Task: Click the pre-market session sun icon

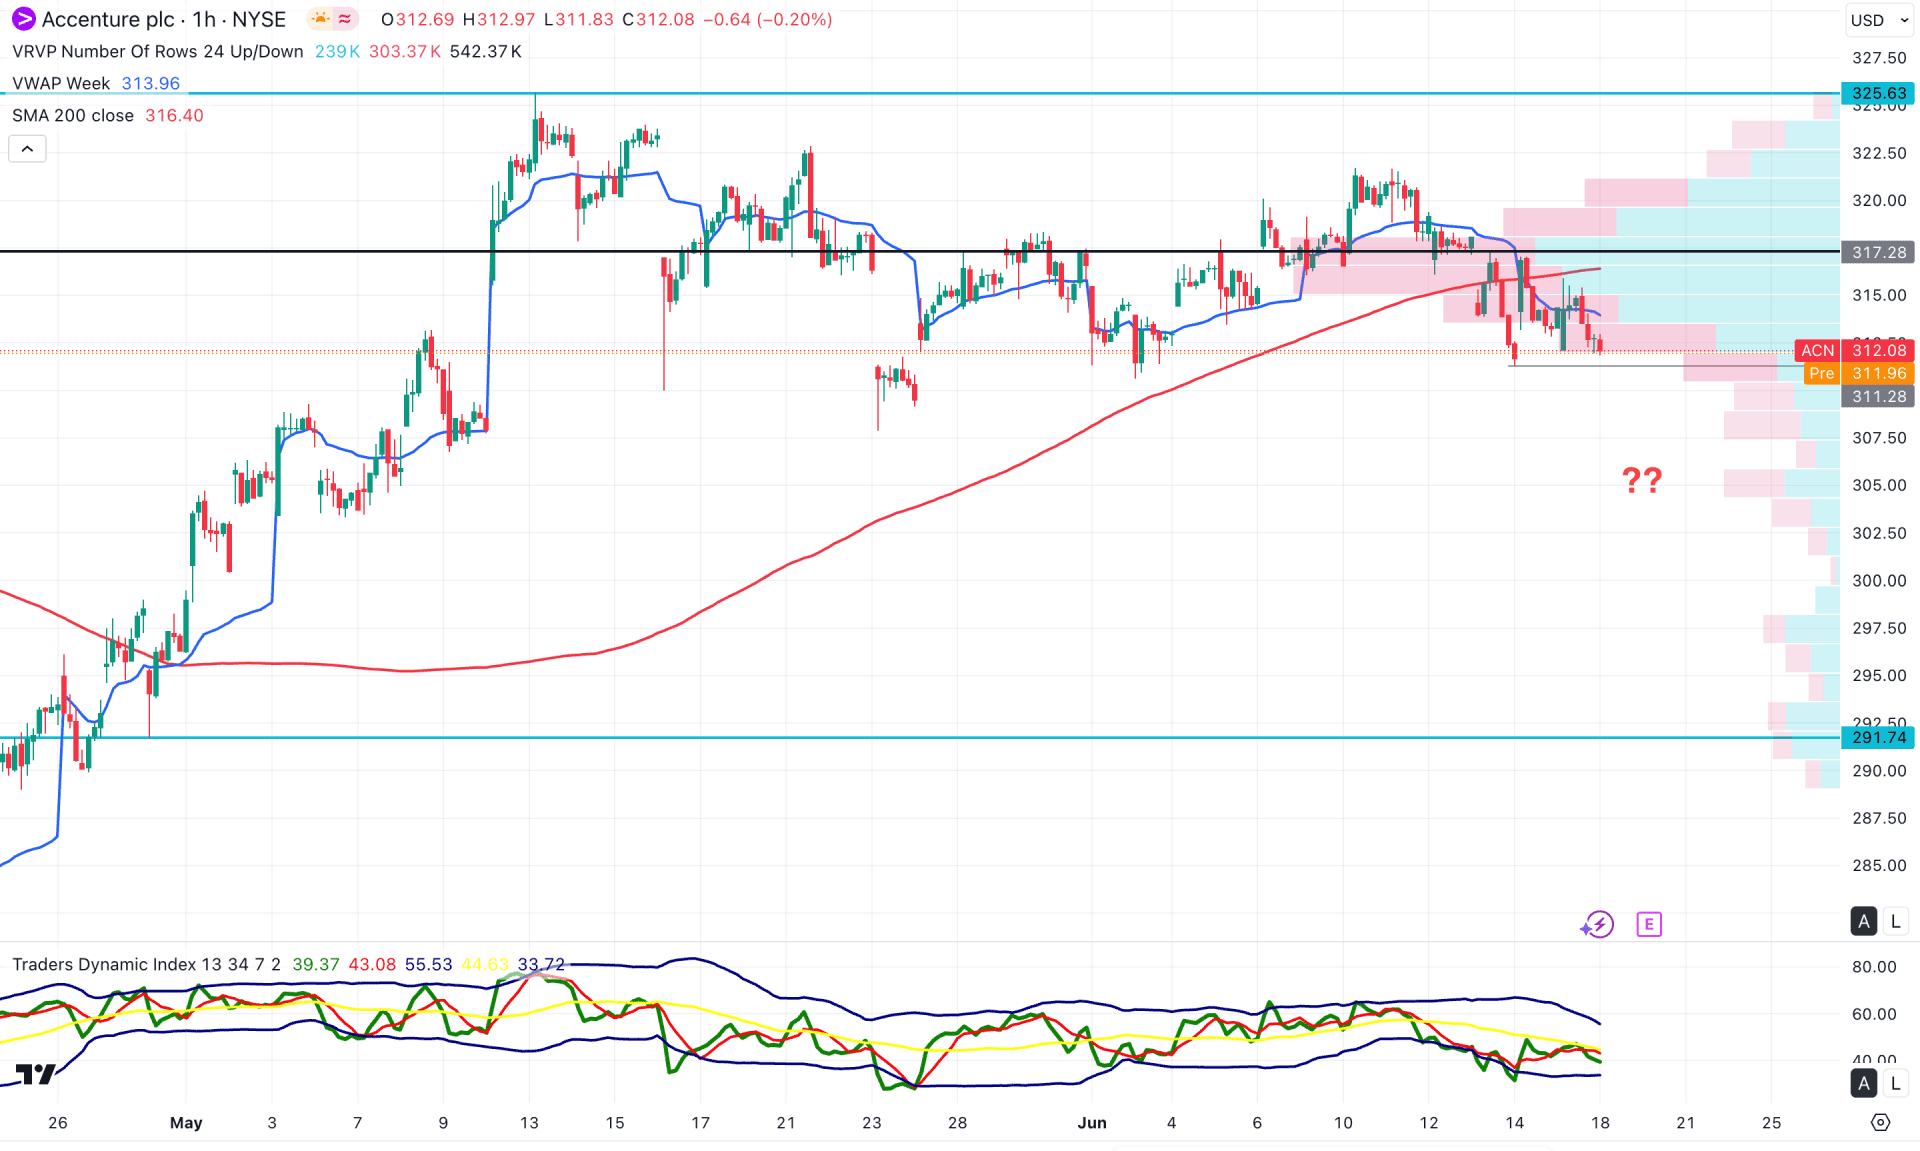Action: [320, 19]
